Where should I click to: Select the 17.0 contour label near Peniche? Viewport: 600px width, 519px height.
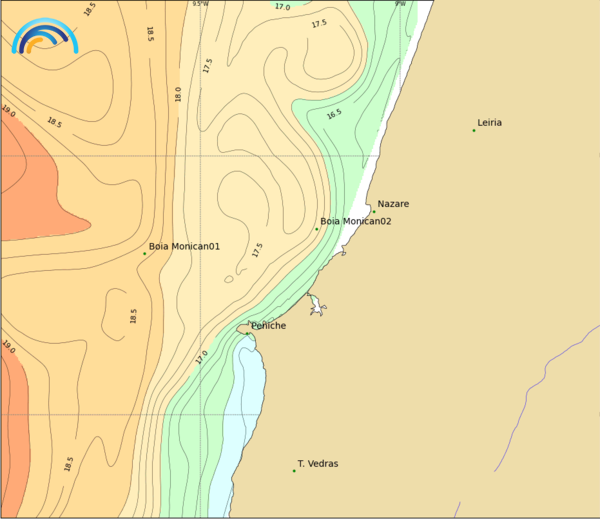coord(202,355)
